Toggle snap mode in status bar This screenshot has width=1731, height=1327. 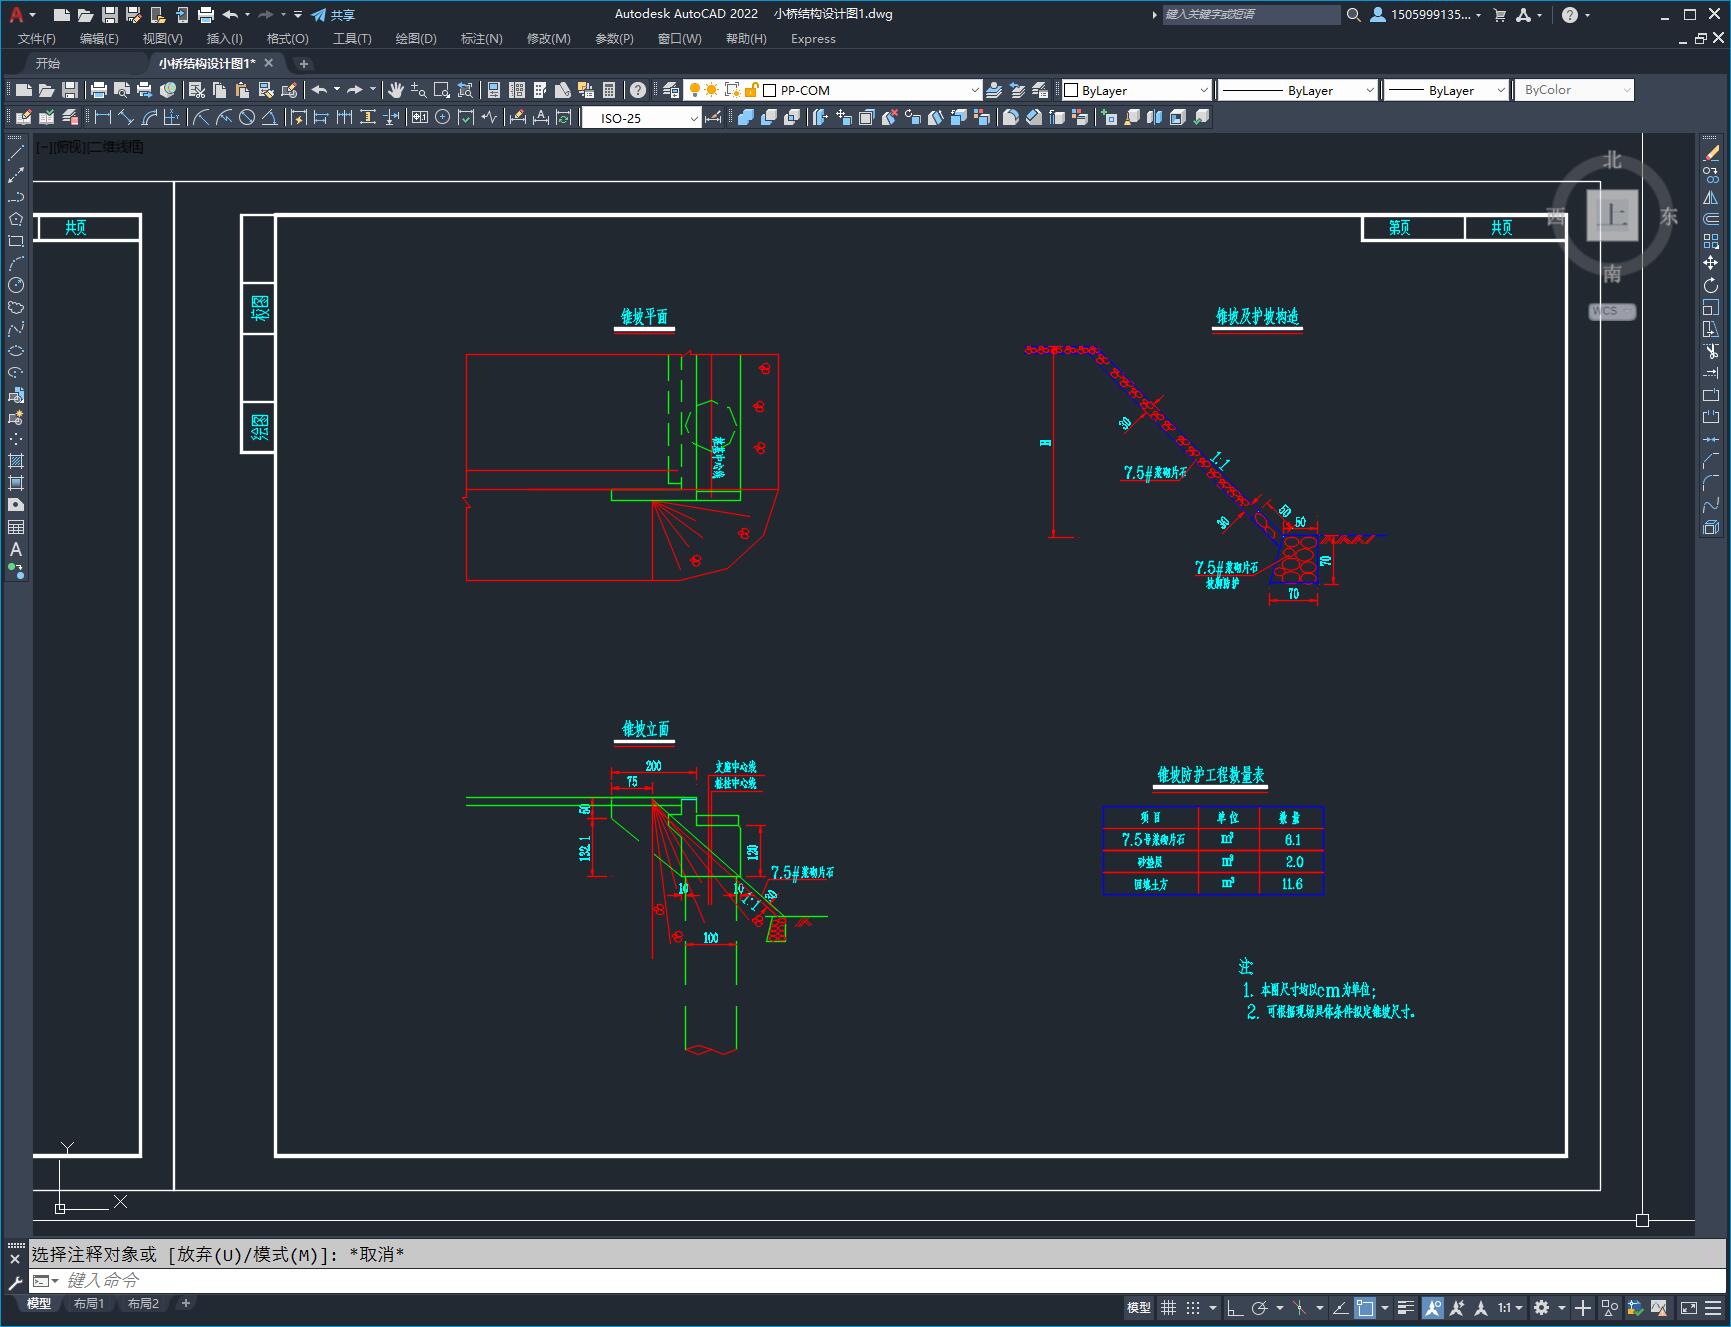tap(1192, 1307)
